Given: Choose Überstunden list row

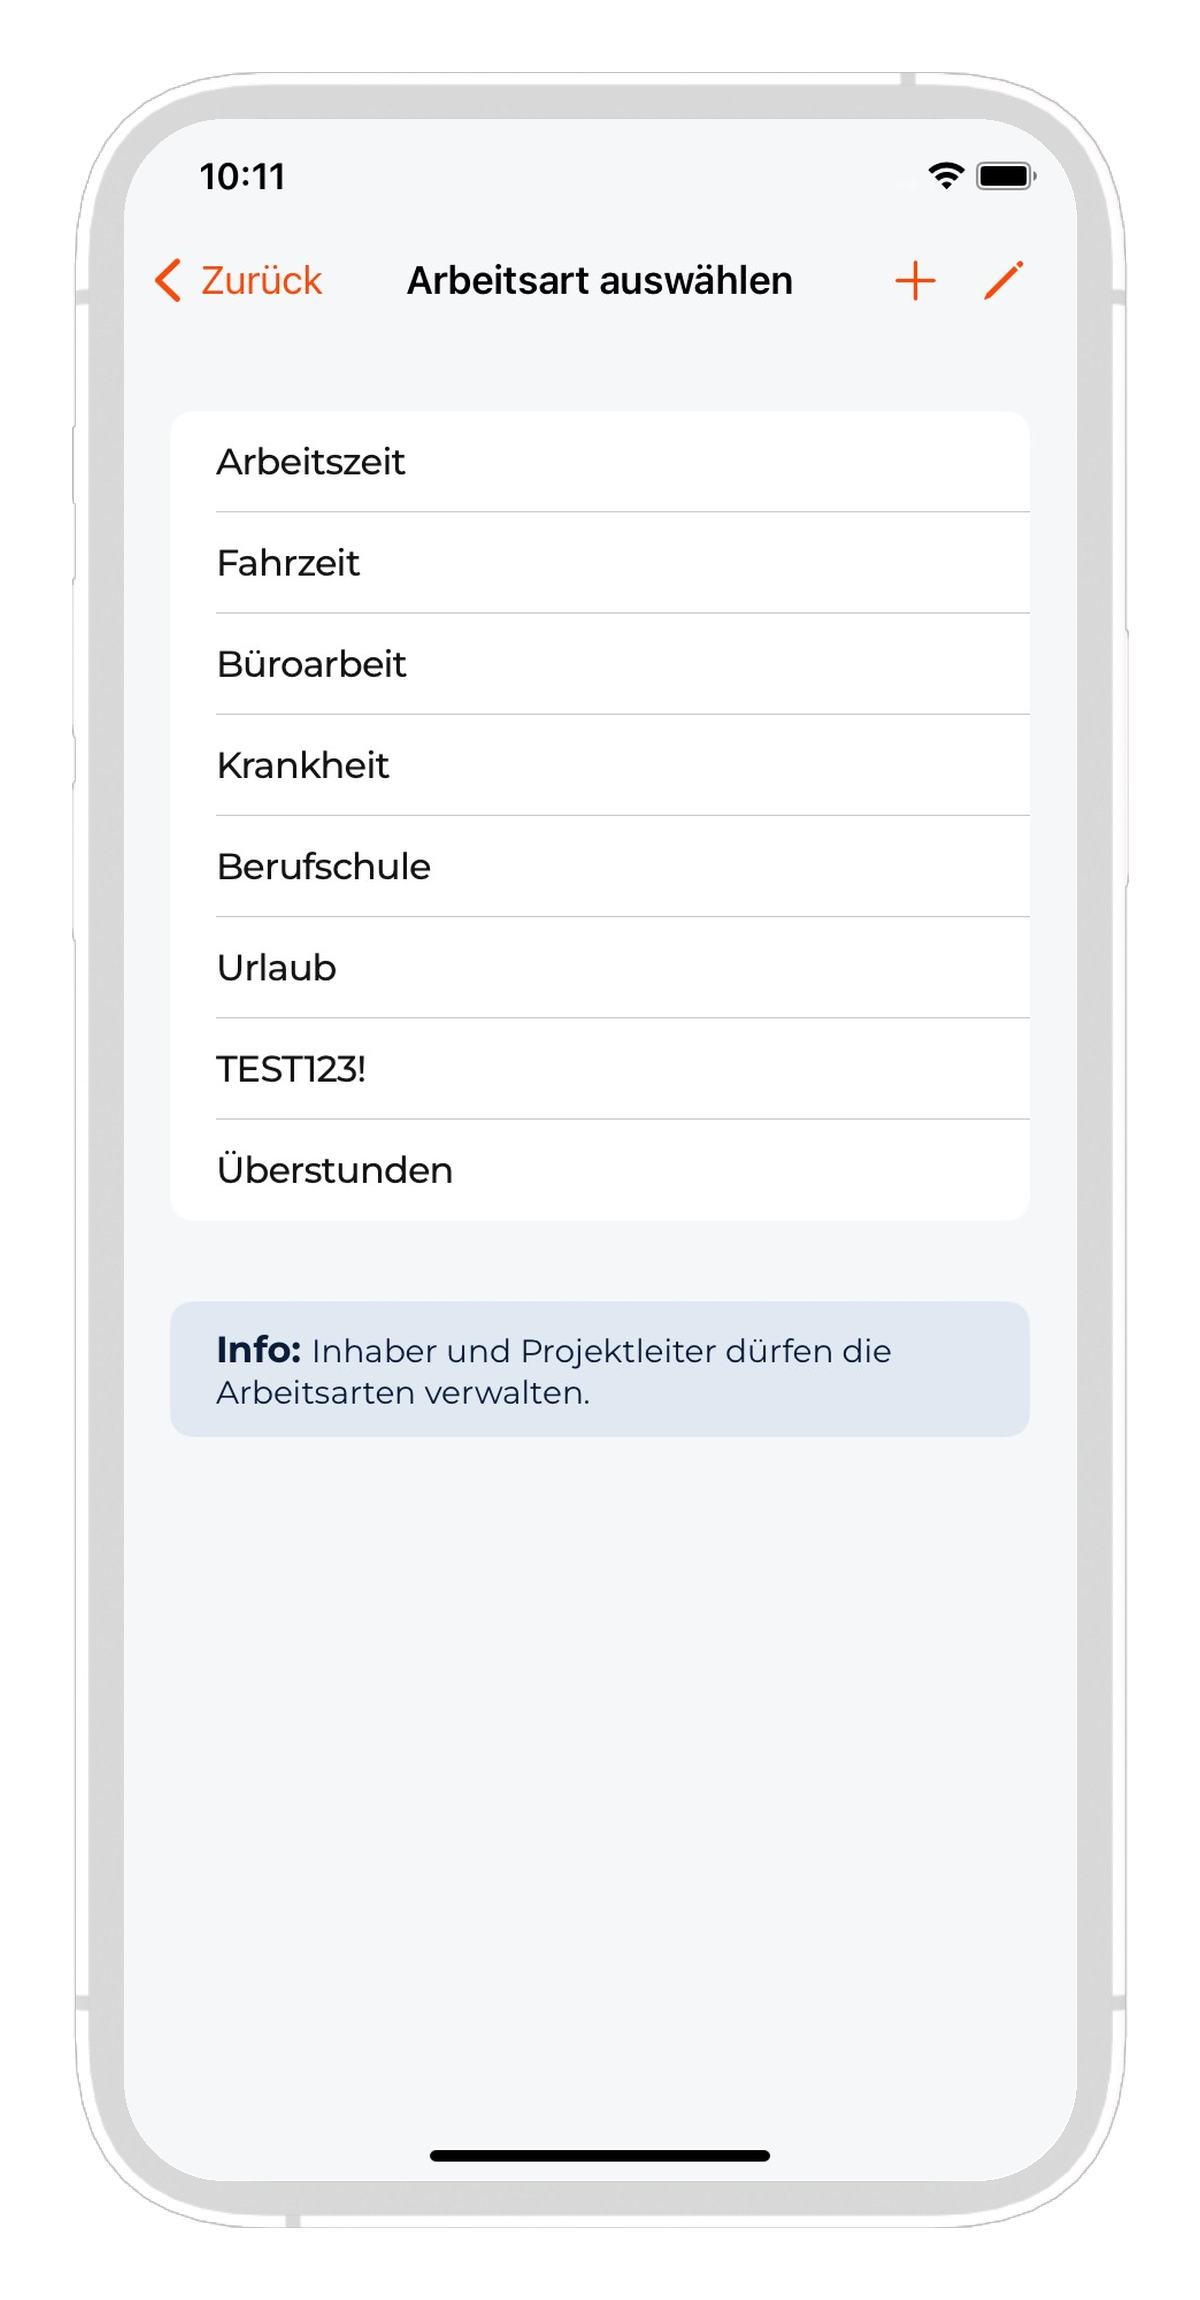Looking at the screenshot, I should 600,1170.
